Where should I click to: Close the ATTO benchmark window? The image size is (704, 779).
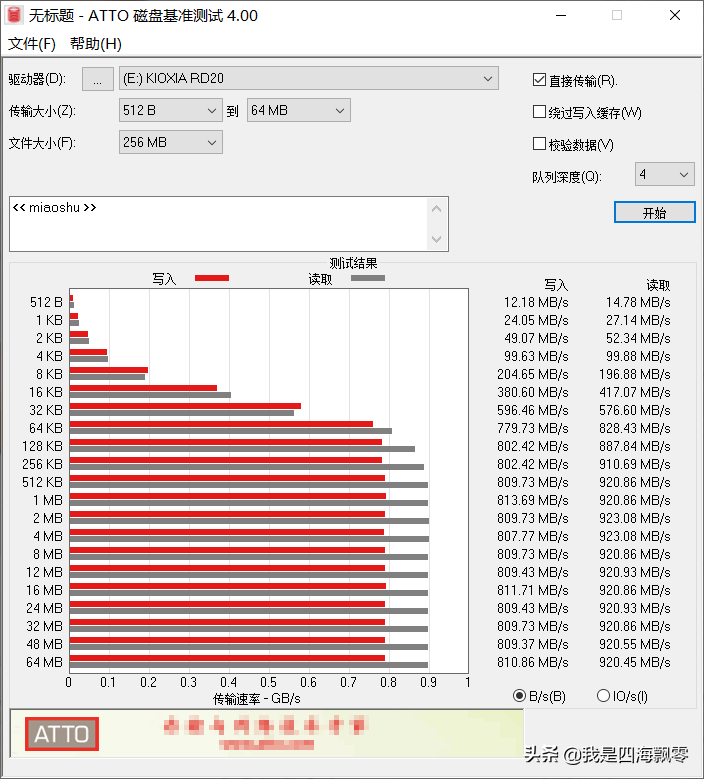click(675, 15)
